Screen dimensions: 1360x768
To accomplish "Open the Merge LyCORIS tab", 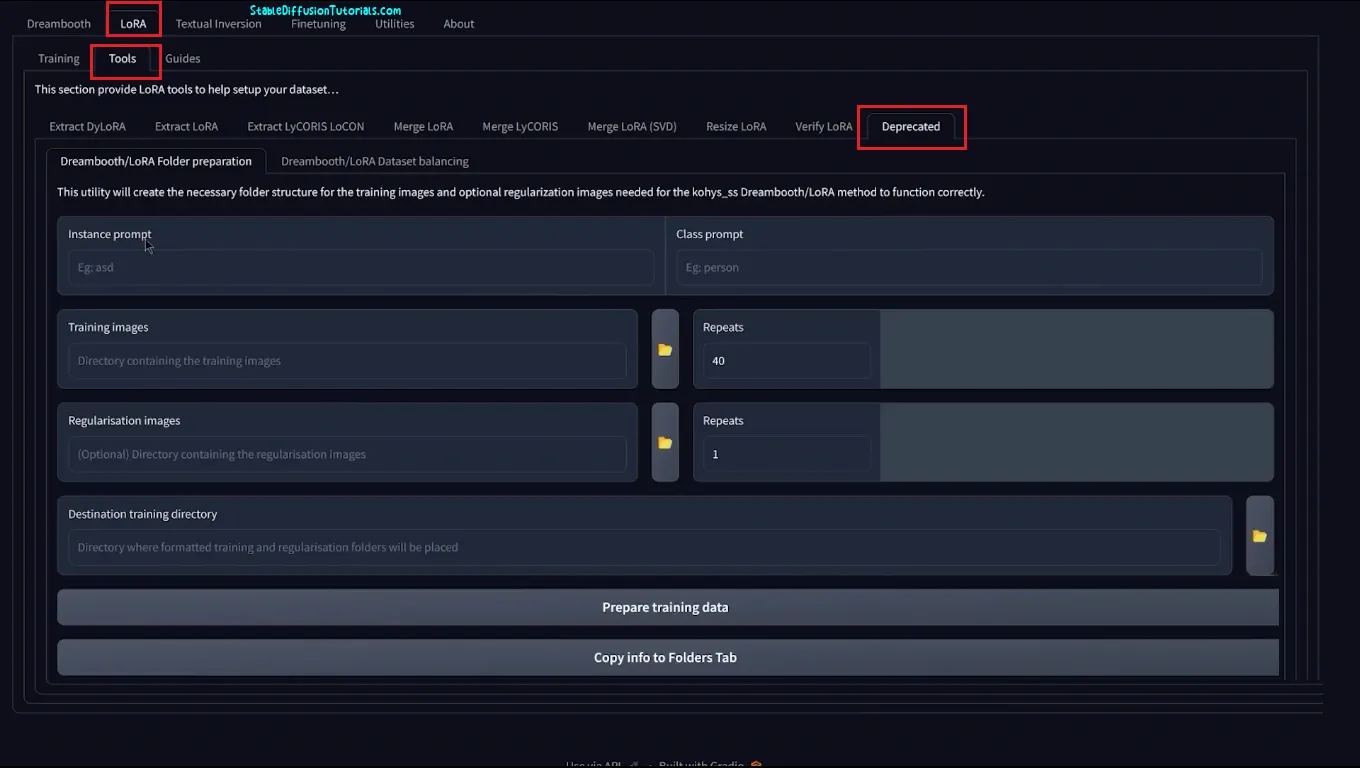I will pos(520,127).
